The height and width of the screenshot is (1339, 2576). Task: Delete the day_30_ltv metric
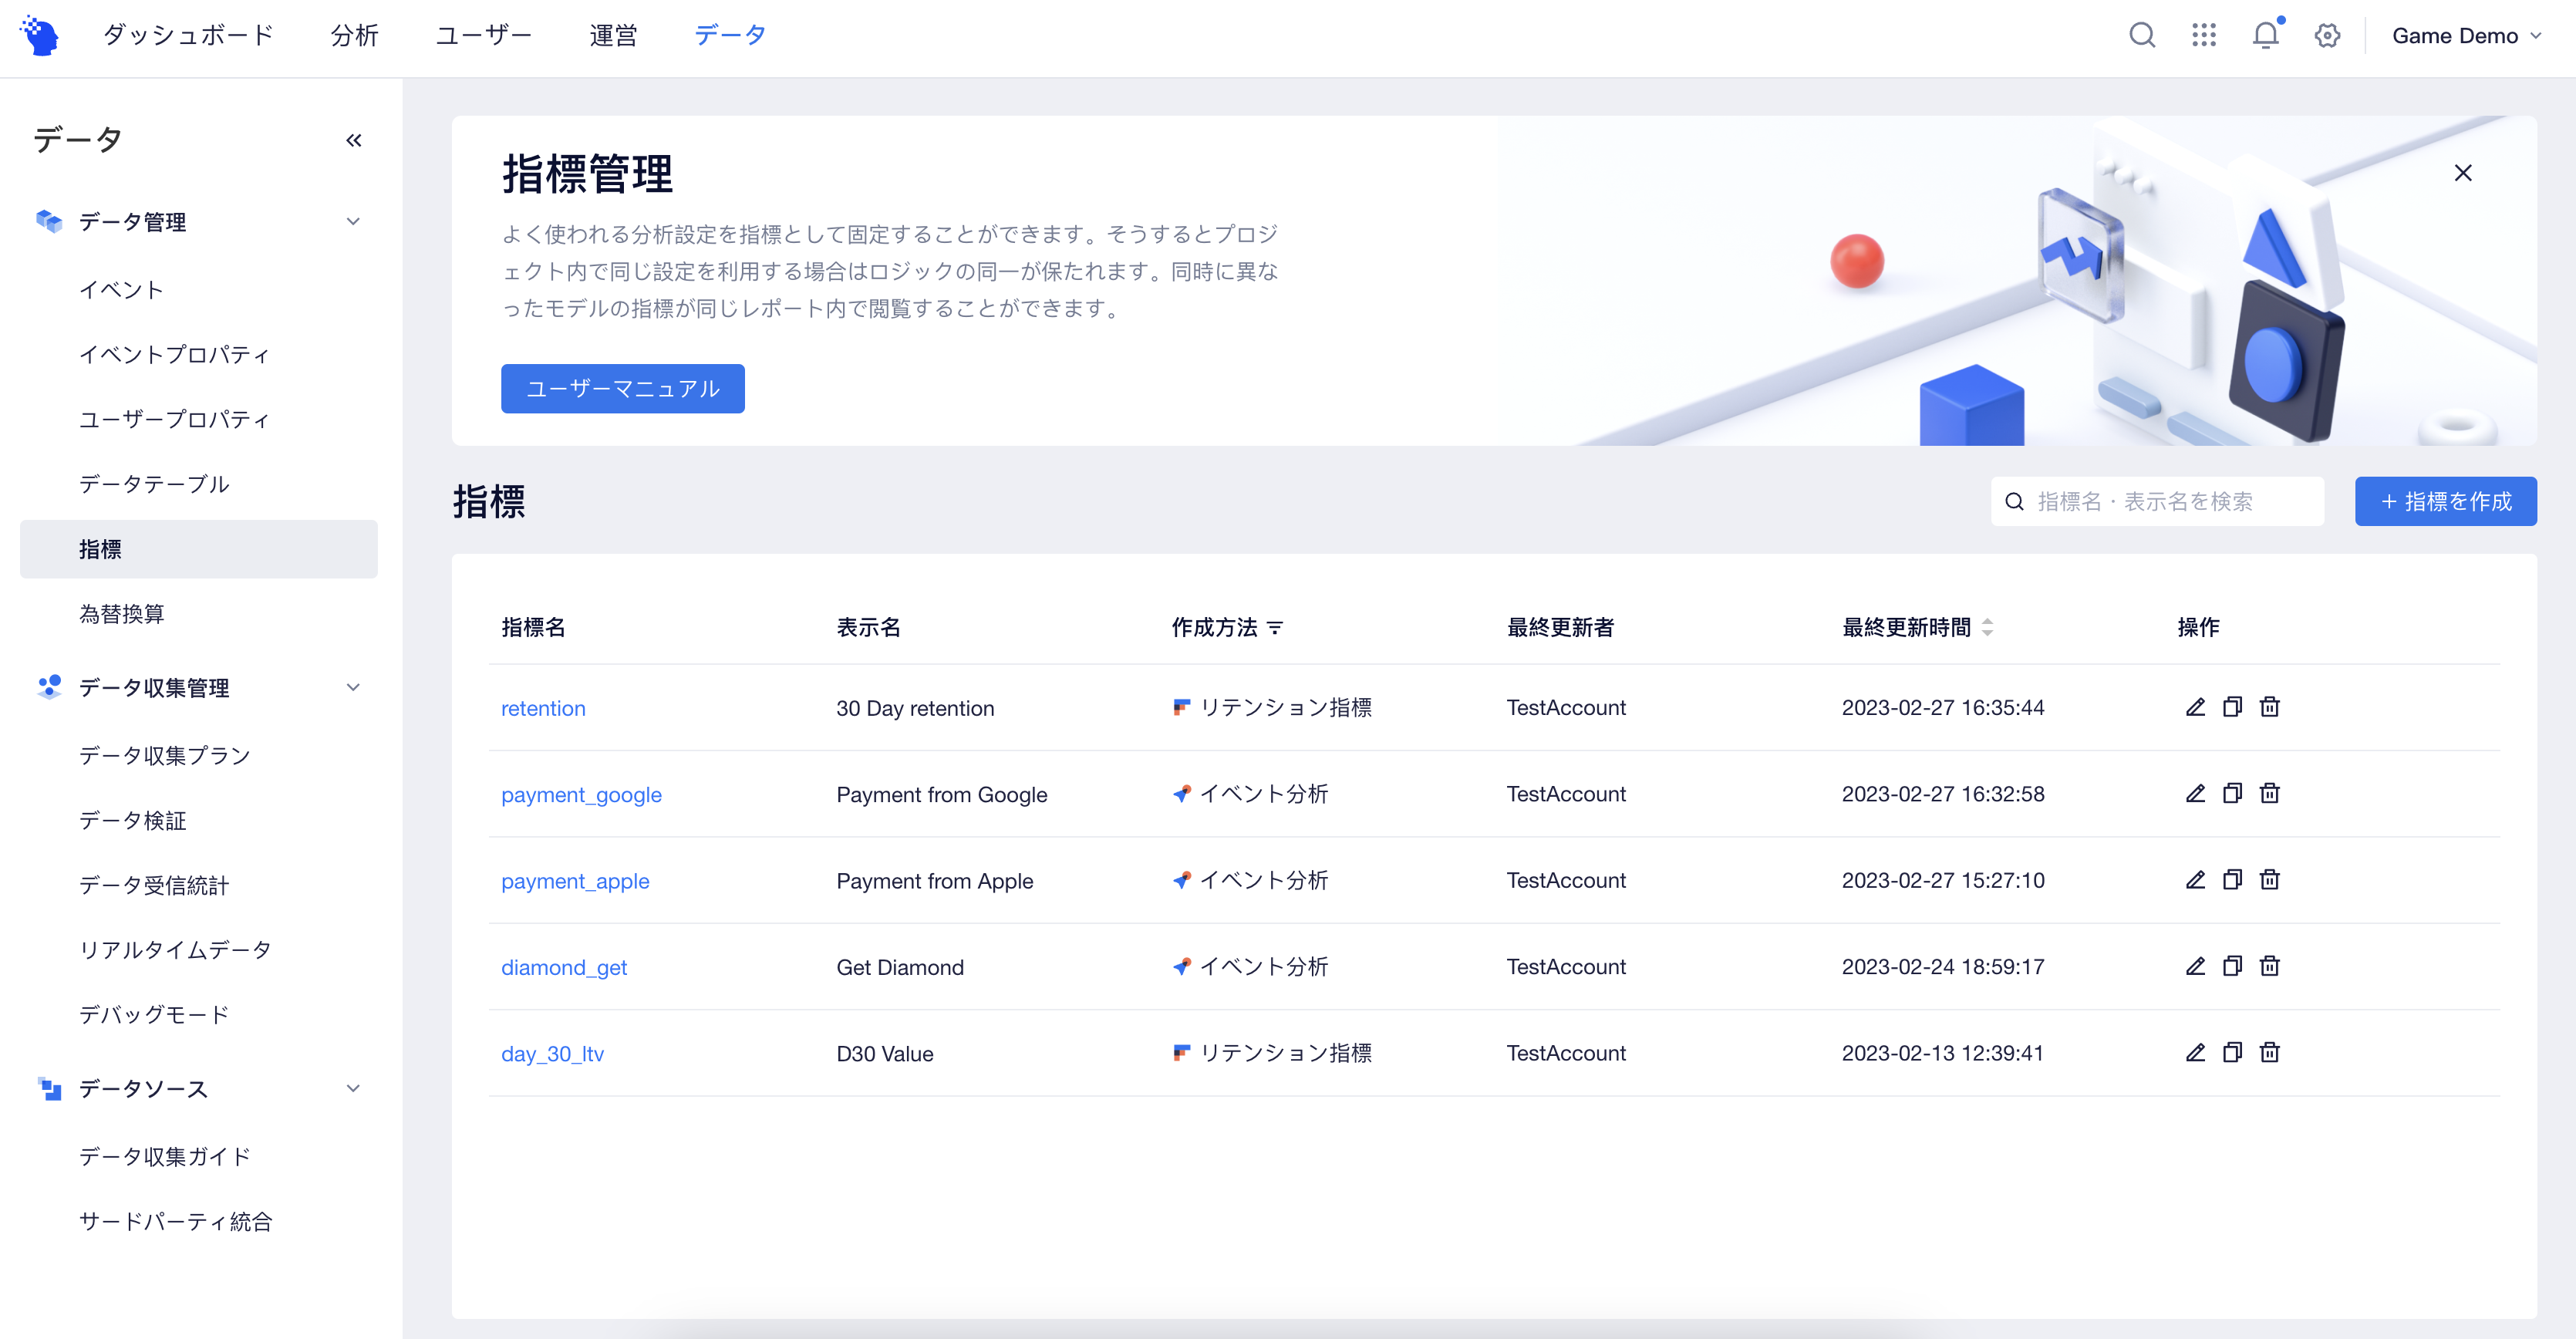[x=2270, y=1053]
